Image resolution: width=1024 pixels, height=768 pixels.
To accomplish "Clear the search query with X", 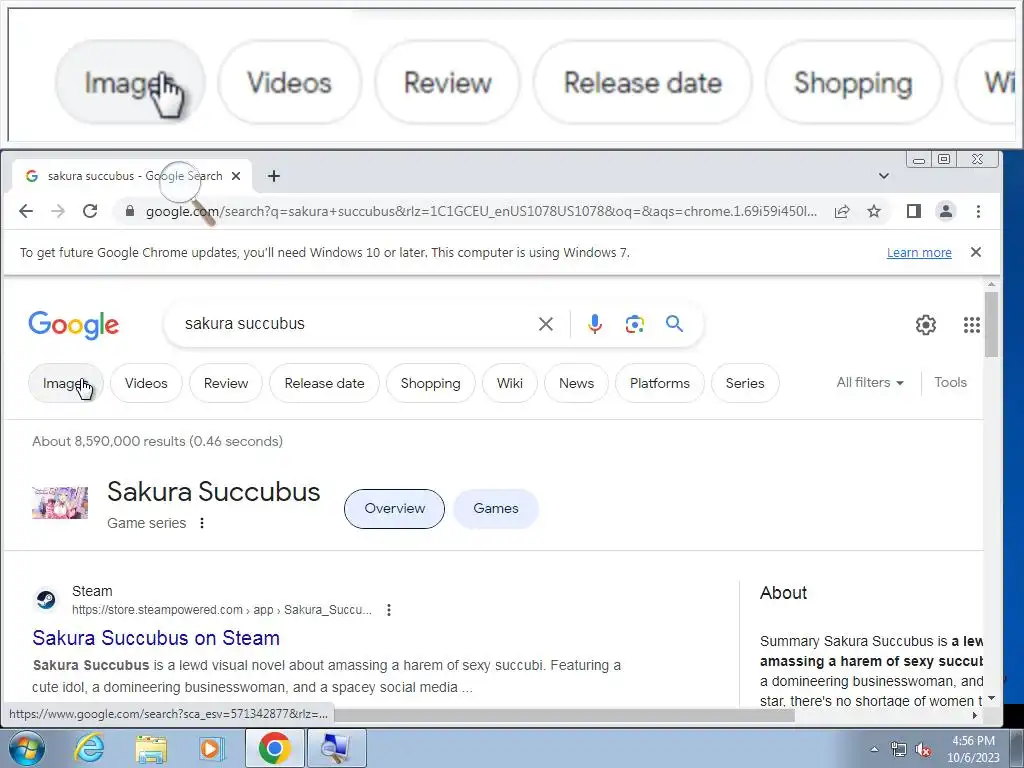I will [546, 324].
